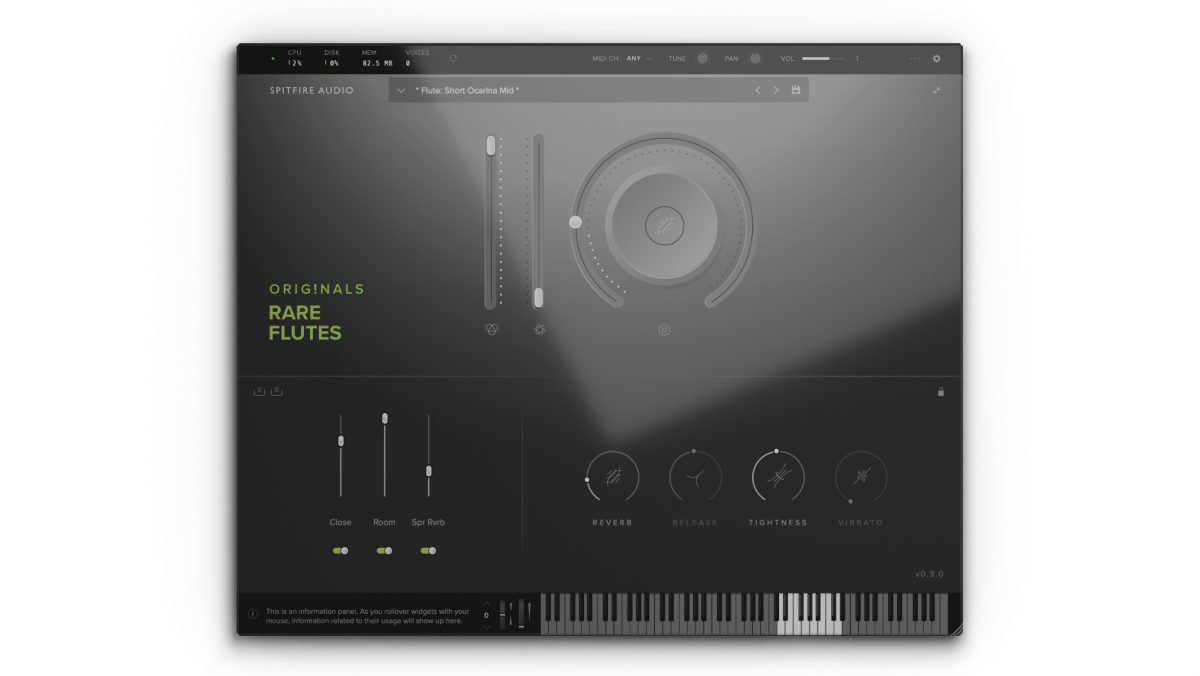
Task: Click the Reverb knob
Action: click(x=613, y=477)
